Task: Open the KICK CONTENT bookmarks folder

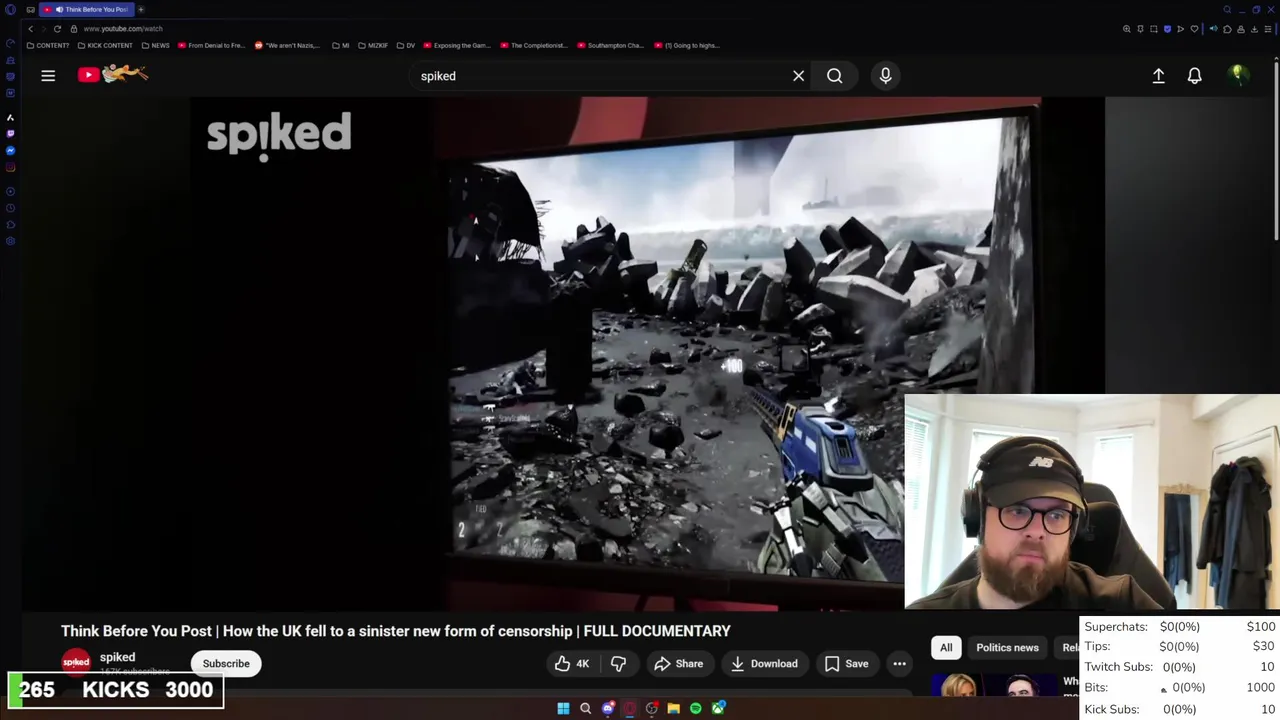Action: (x=104, y=45)
